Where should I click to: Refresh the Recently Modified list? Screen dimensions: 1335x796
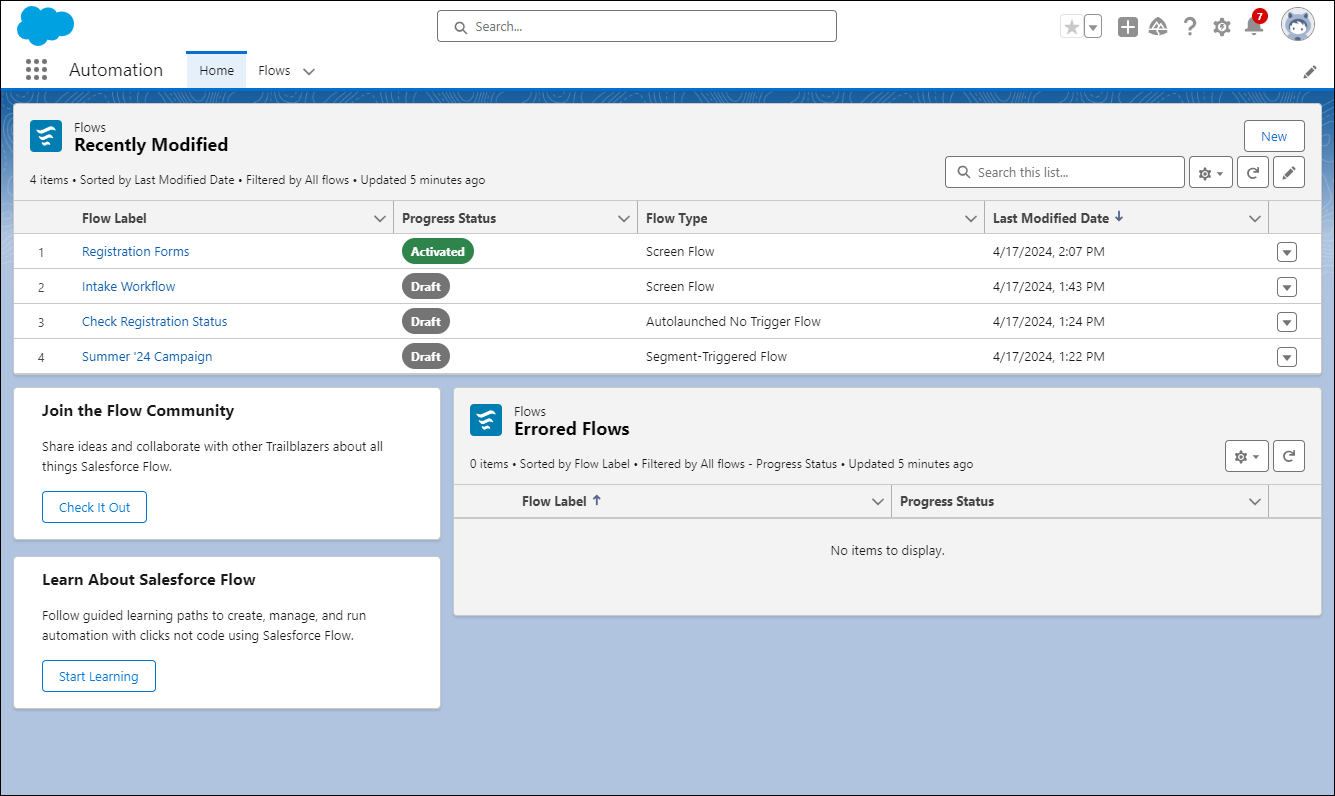(1253, 172)
